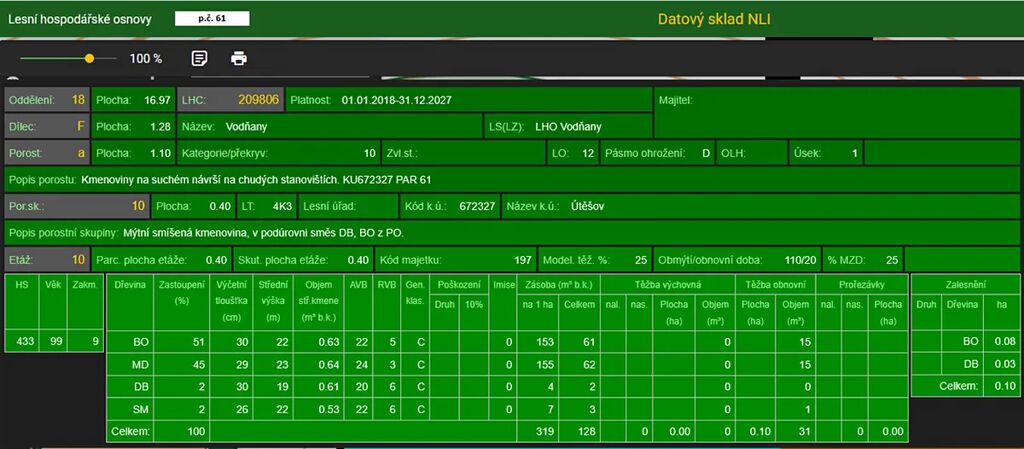Click the % MZD value 25
1024x449 pixels.
point(892,260)
